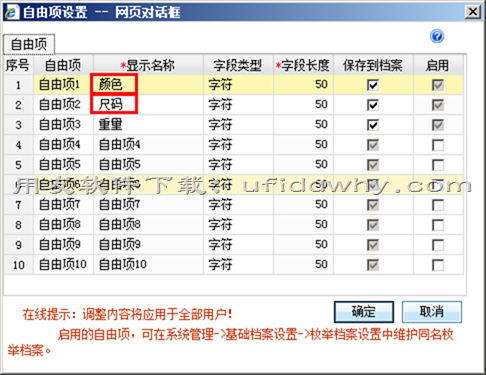486x375 pixels.
Task: Toggle 保存到档案 checkbox for 自由项2
Action: 373,105
